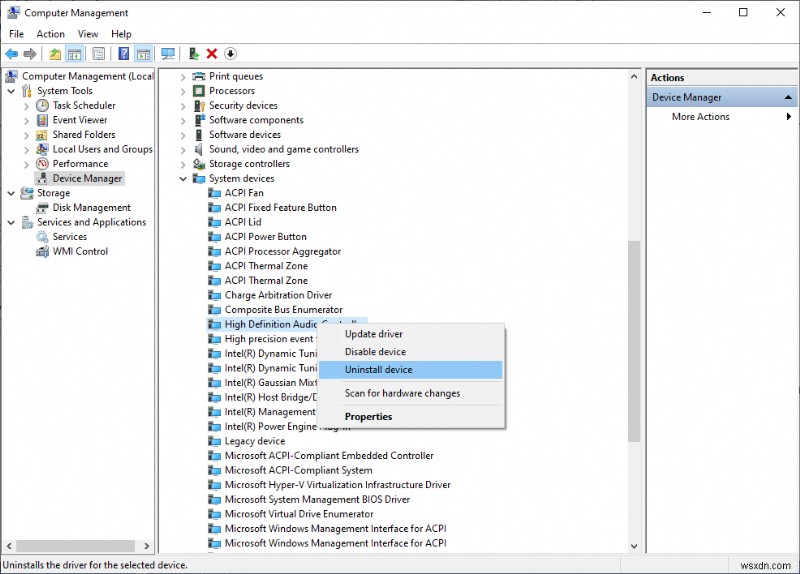Collapse the Device Manager actions section
Viewport: 800px width, 574px height.
[788, 97]
